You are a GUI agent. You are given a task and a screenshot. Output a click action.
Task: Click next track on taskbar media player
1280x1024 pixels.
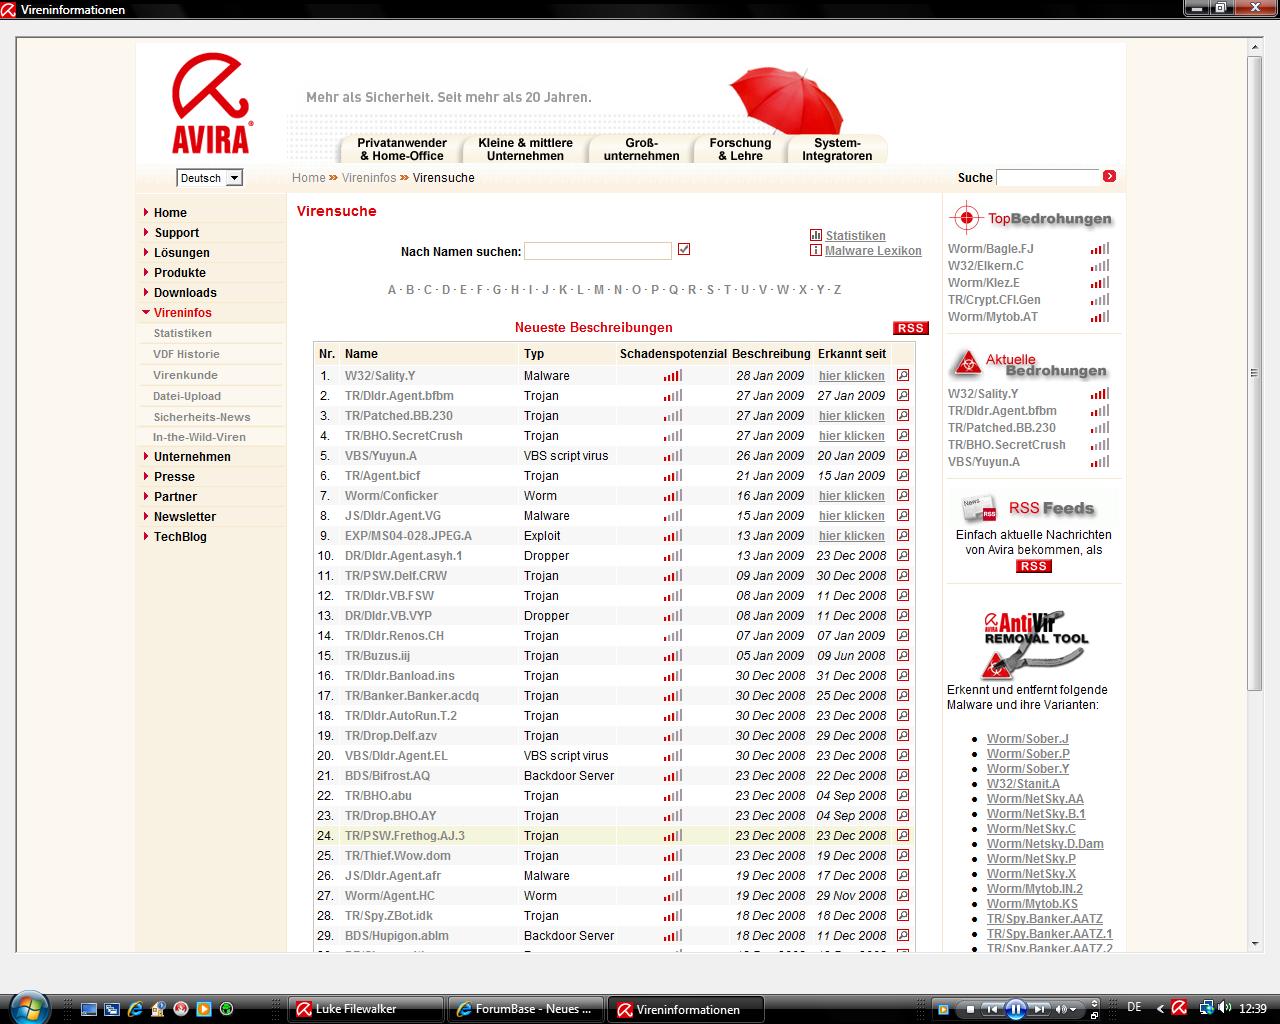point(1040,1009)
